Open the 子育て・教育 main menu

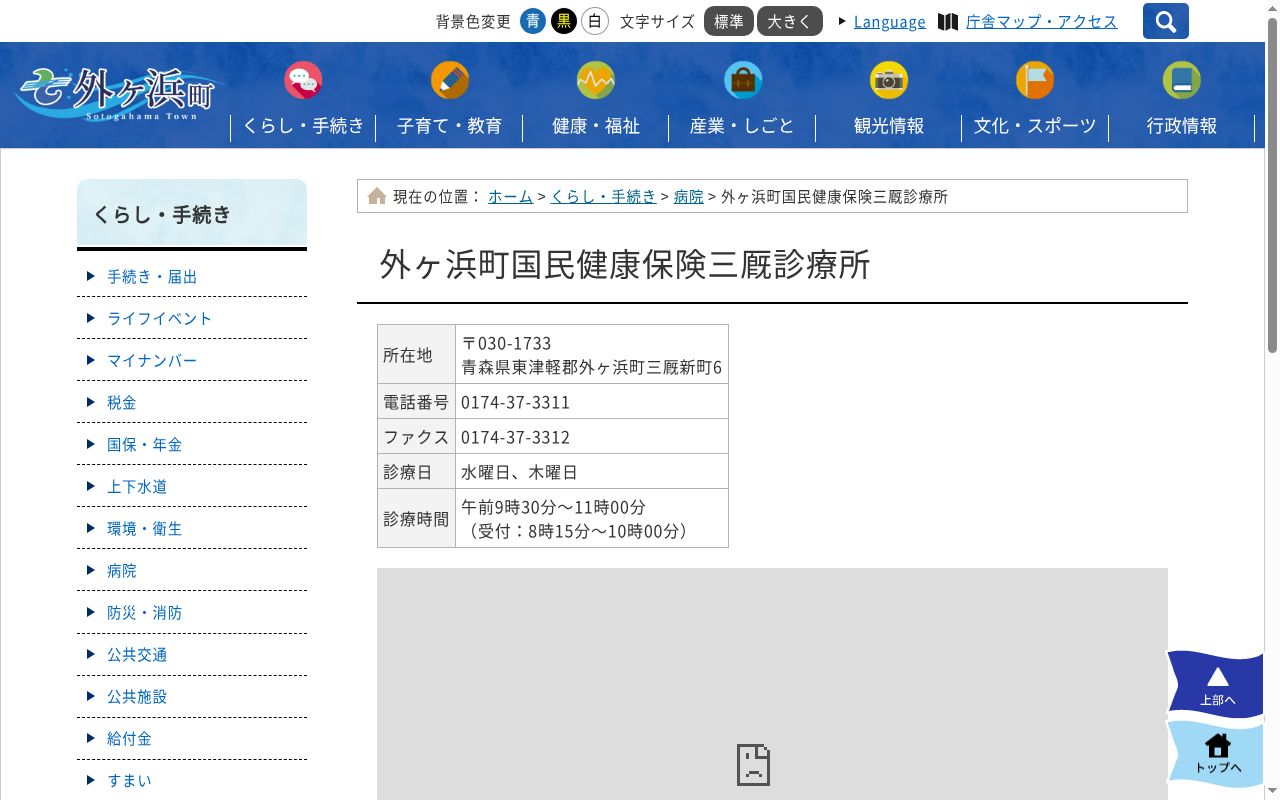click(450, 126)
